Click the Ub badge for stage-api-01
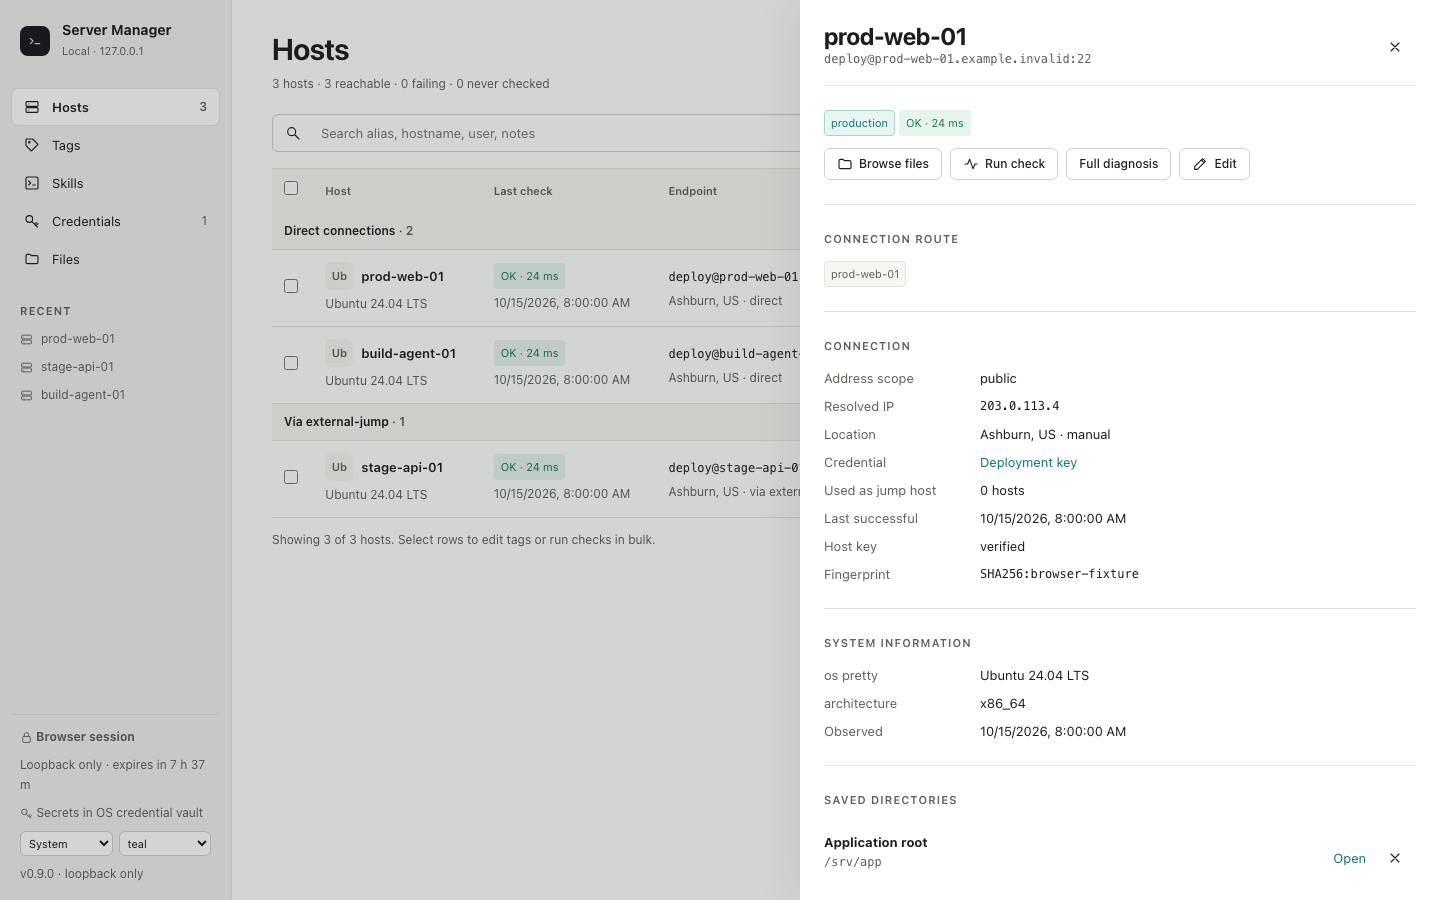This screenshot has height=900, width=1440. pos(339,467)
